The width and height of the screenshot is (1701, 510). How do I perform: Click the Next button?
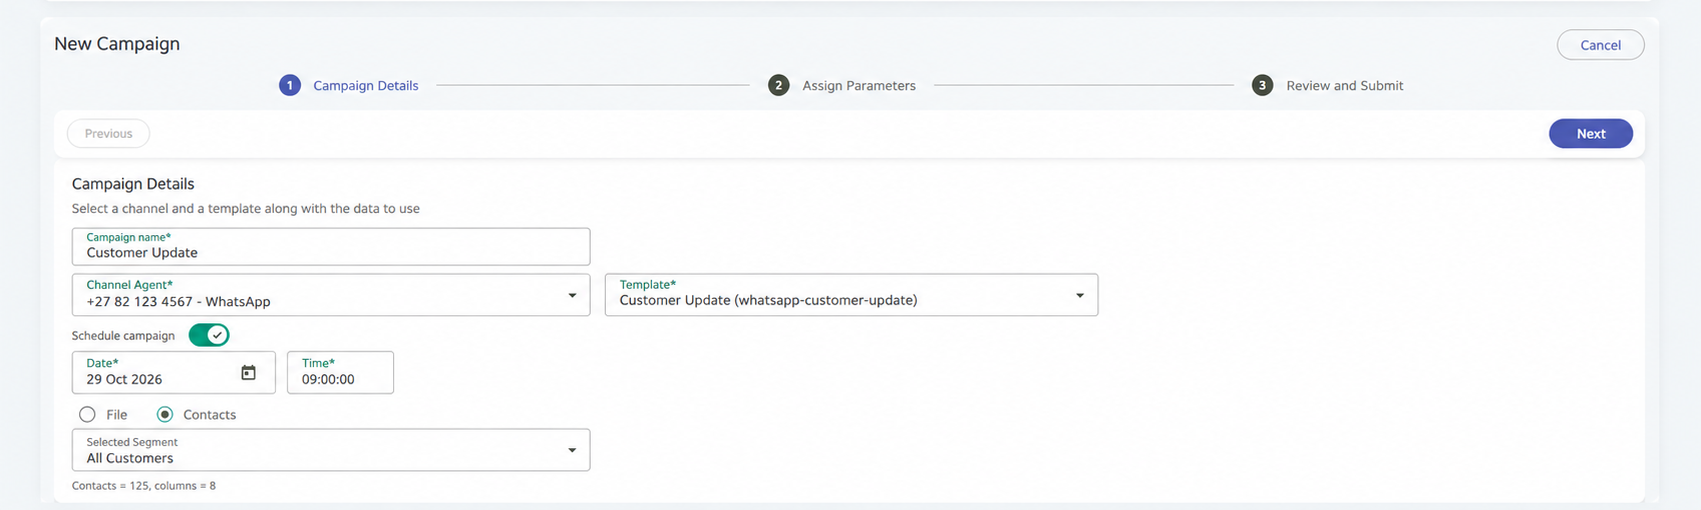click(1591, 134)
